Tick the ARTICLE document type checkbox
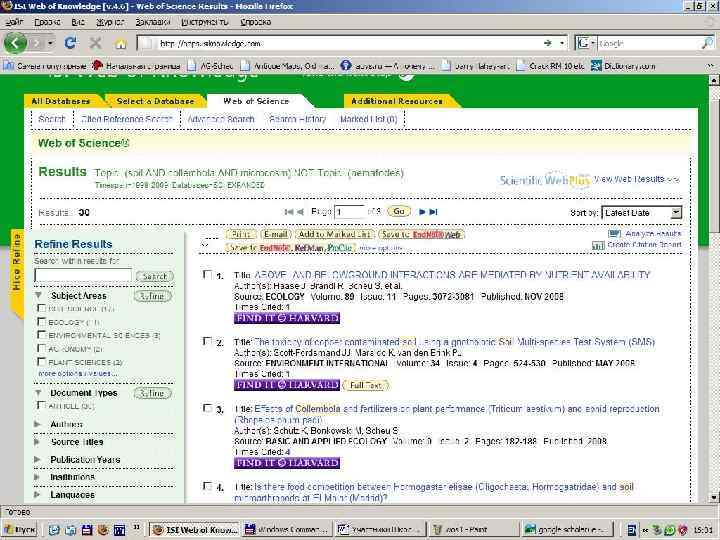 point(41,405)
